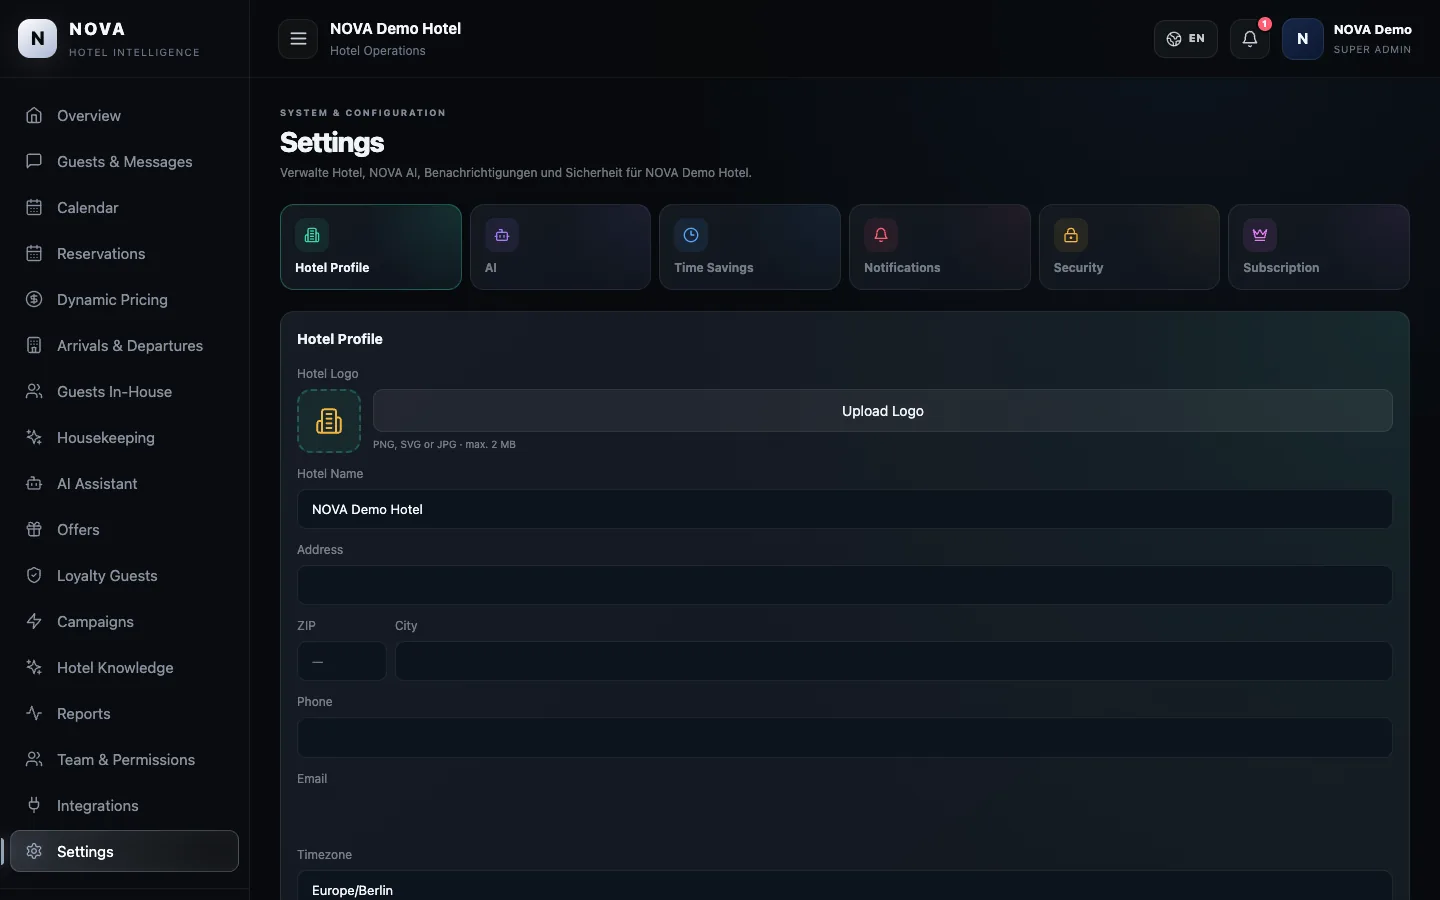Open the EN language selector
This screenshot has height=900, width=1440.
click(1186, 39)
